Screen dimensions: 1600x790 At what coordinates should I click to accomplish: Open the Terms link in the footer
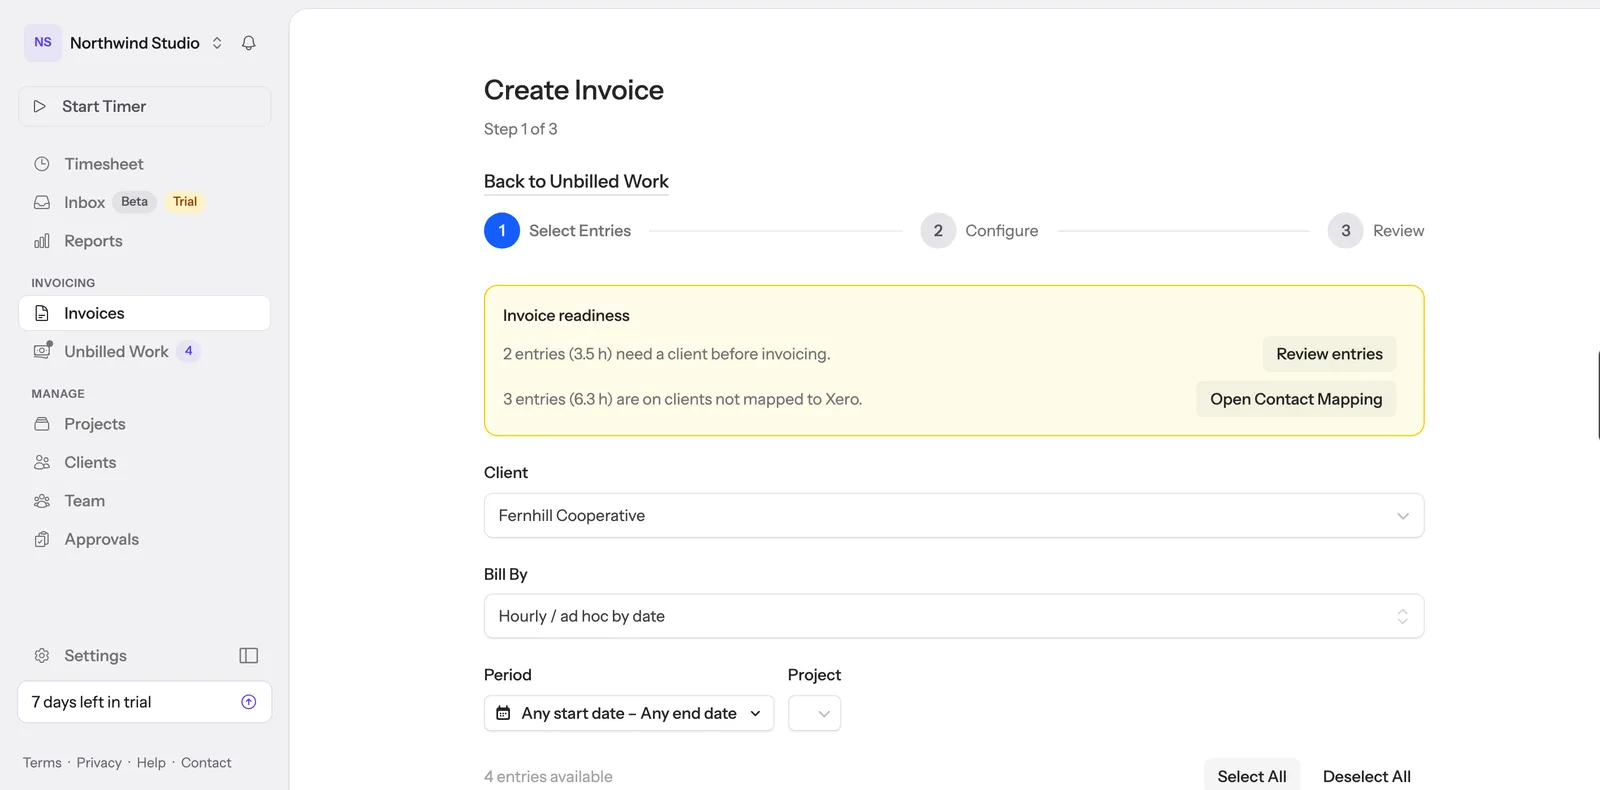pyautogui.click(x=42, y=763)
